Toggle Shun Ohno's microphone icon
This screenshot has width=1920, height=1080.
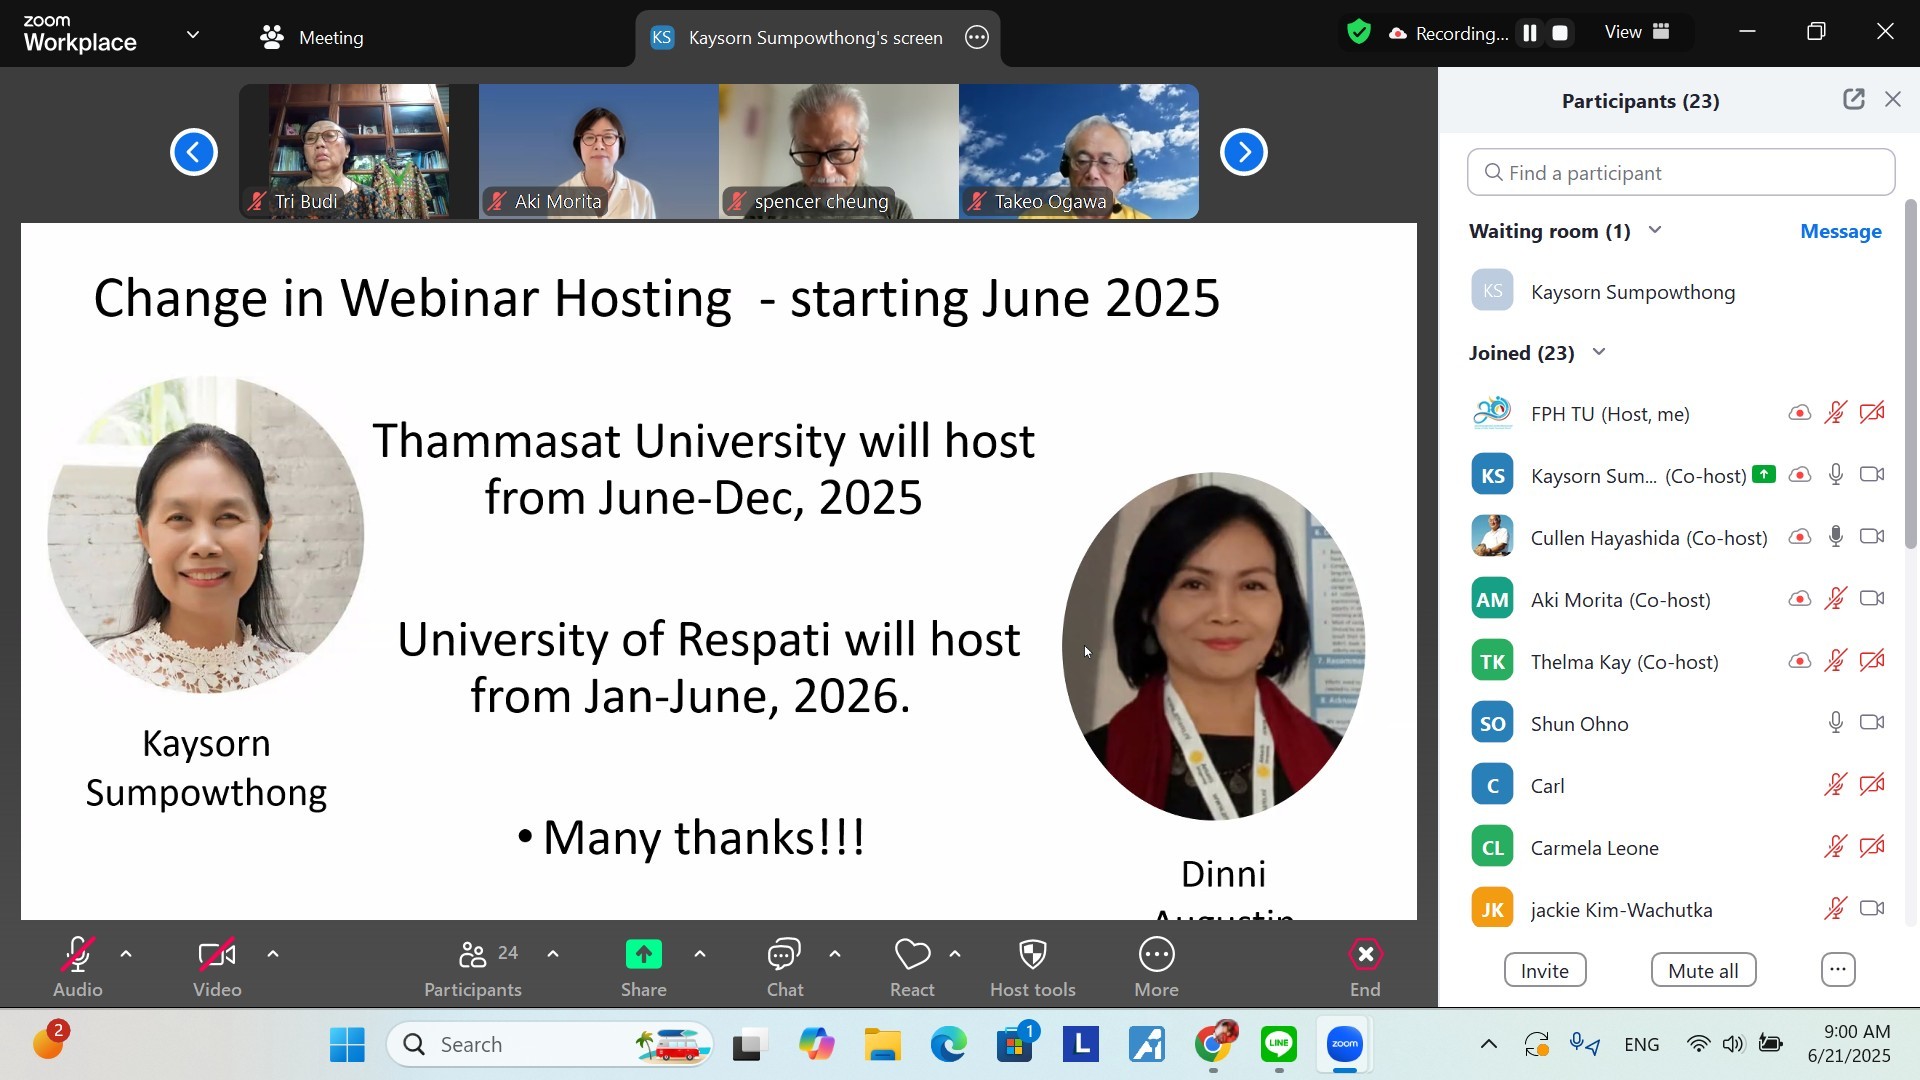click(1835, 723)
